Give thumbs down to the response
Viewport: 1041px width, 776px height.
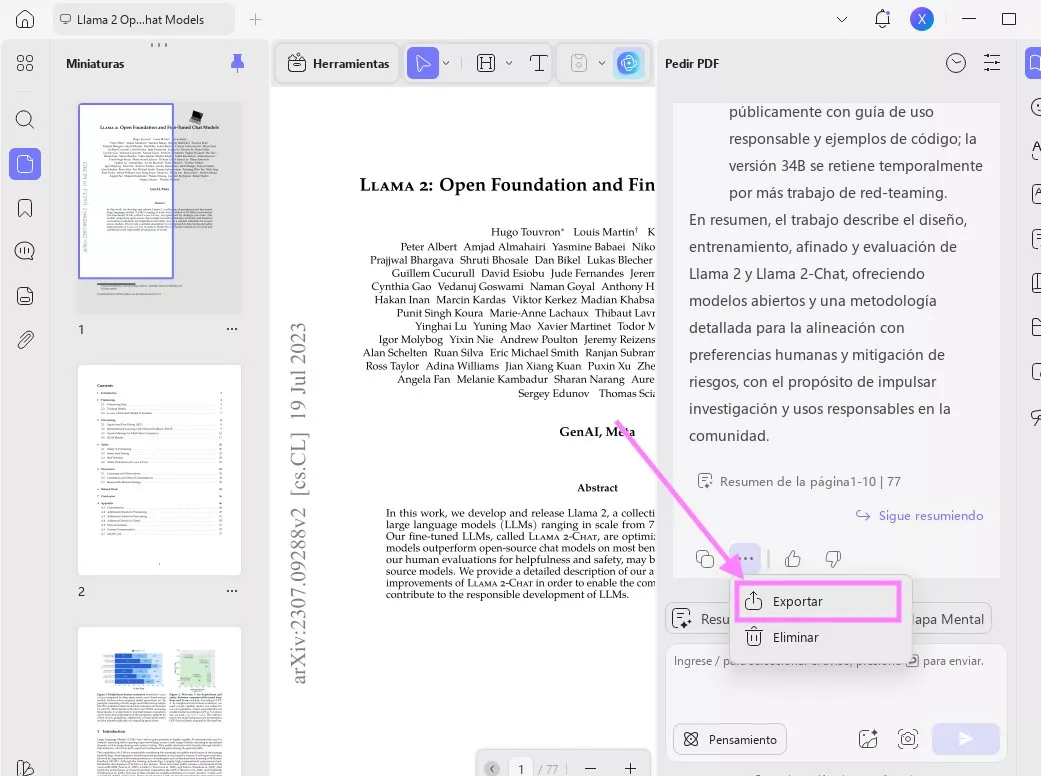pyautogui.click(x=833, y=559)
